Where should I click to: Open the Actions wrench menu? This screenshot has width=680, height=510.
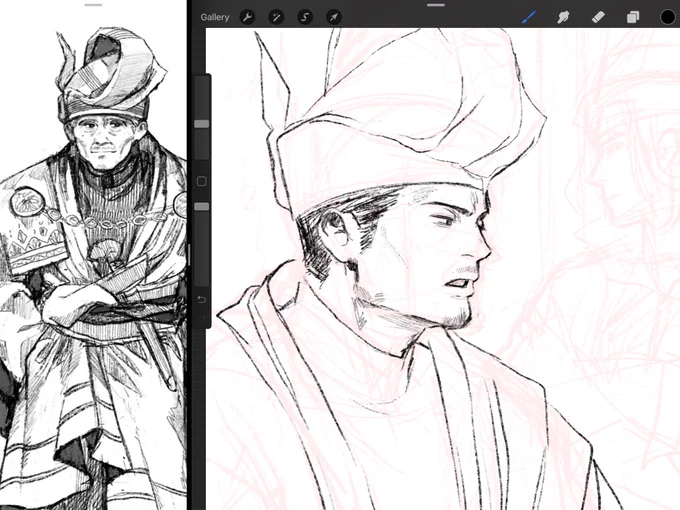[247, 17]
